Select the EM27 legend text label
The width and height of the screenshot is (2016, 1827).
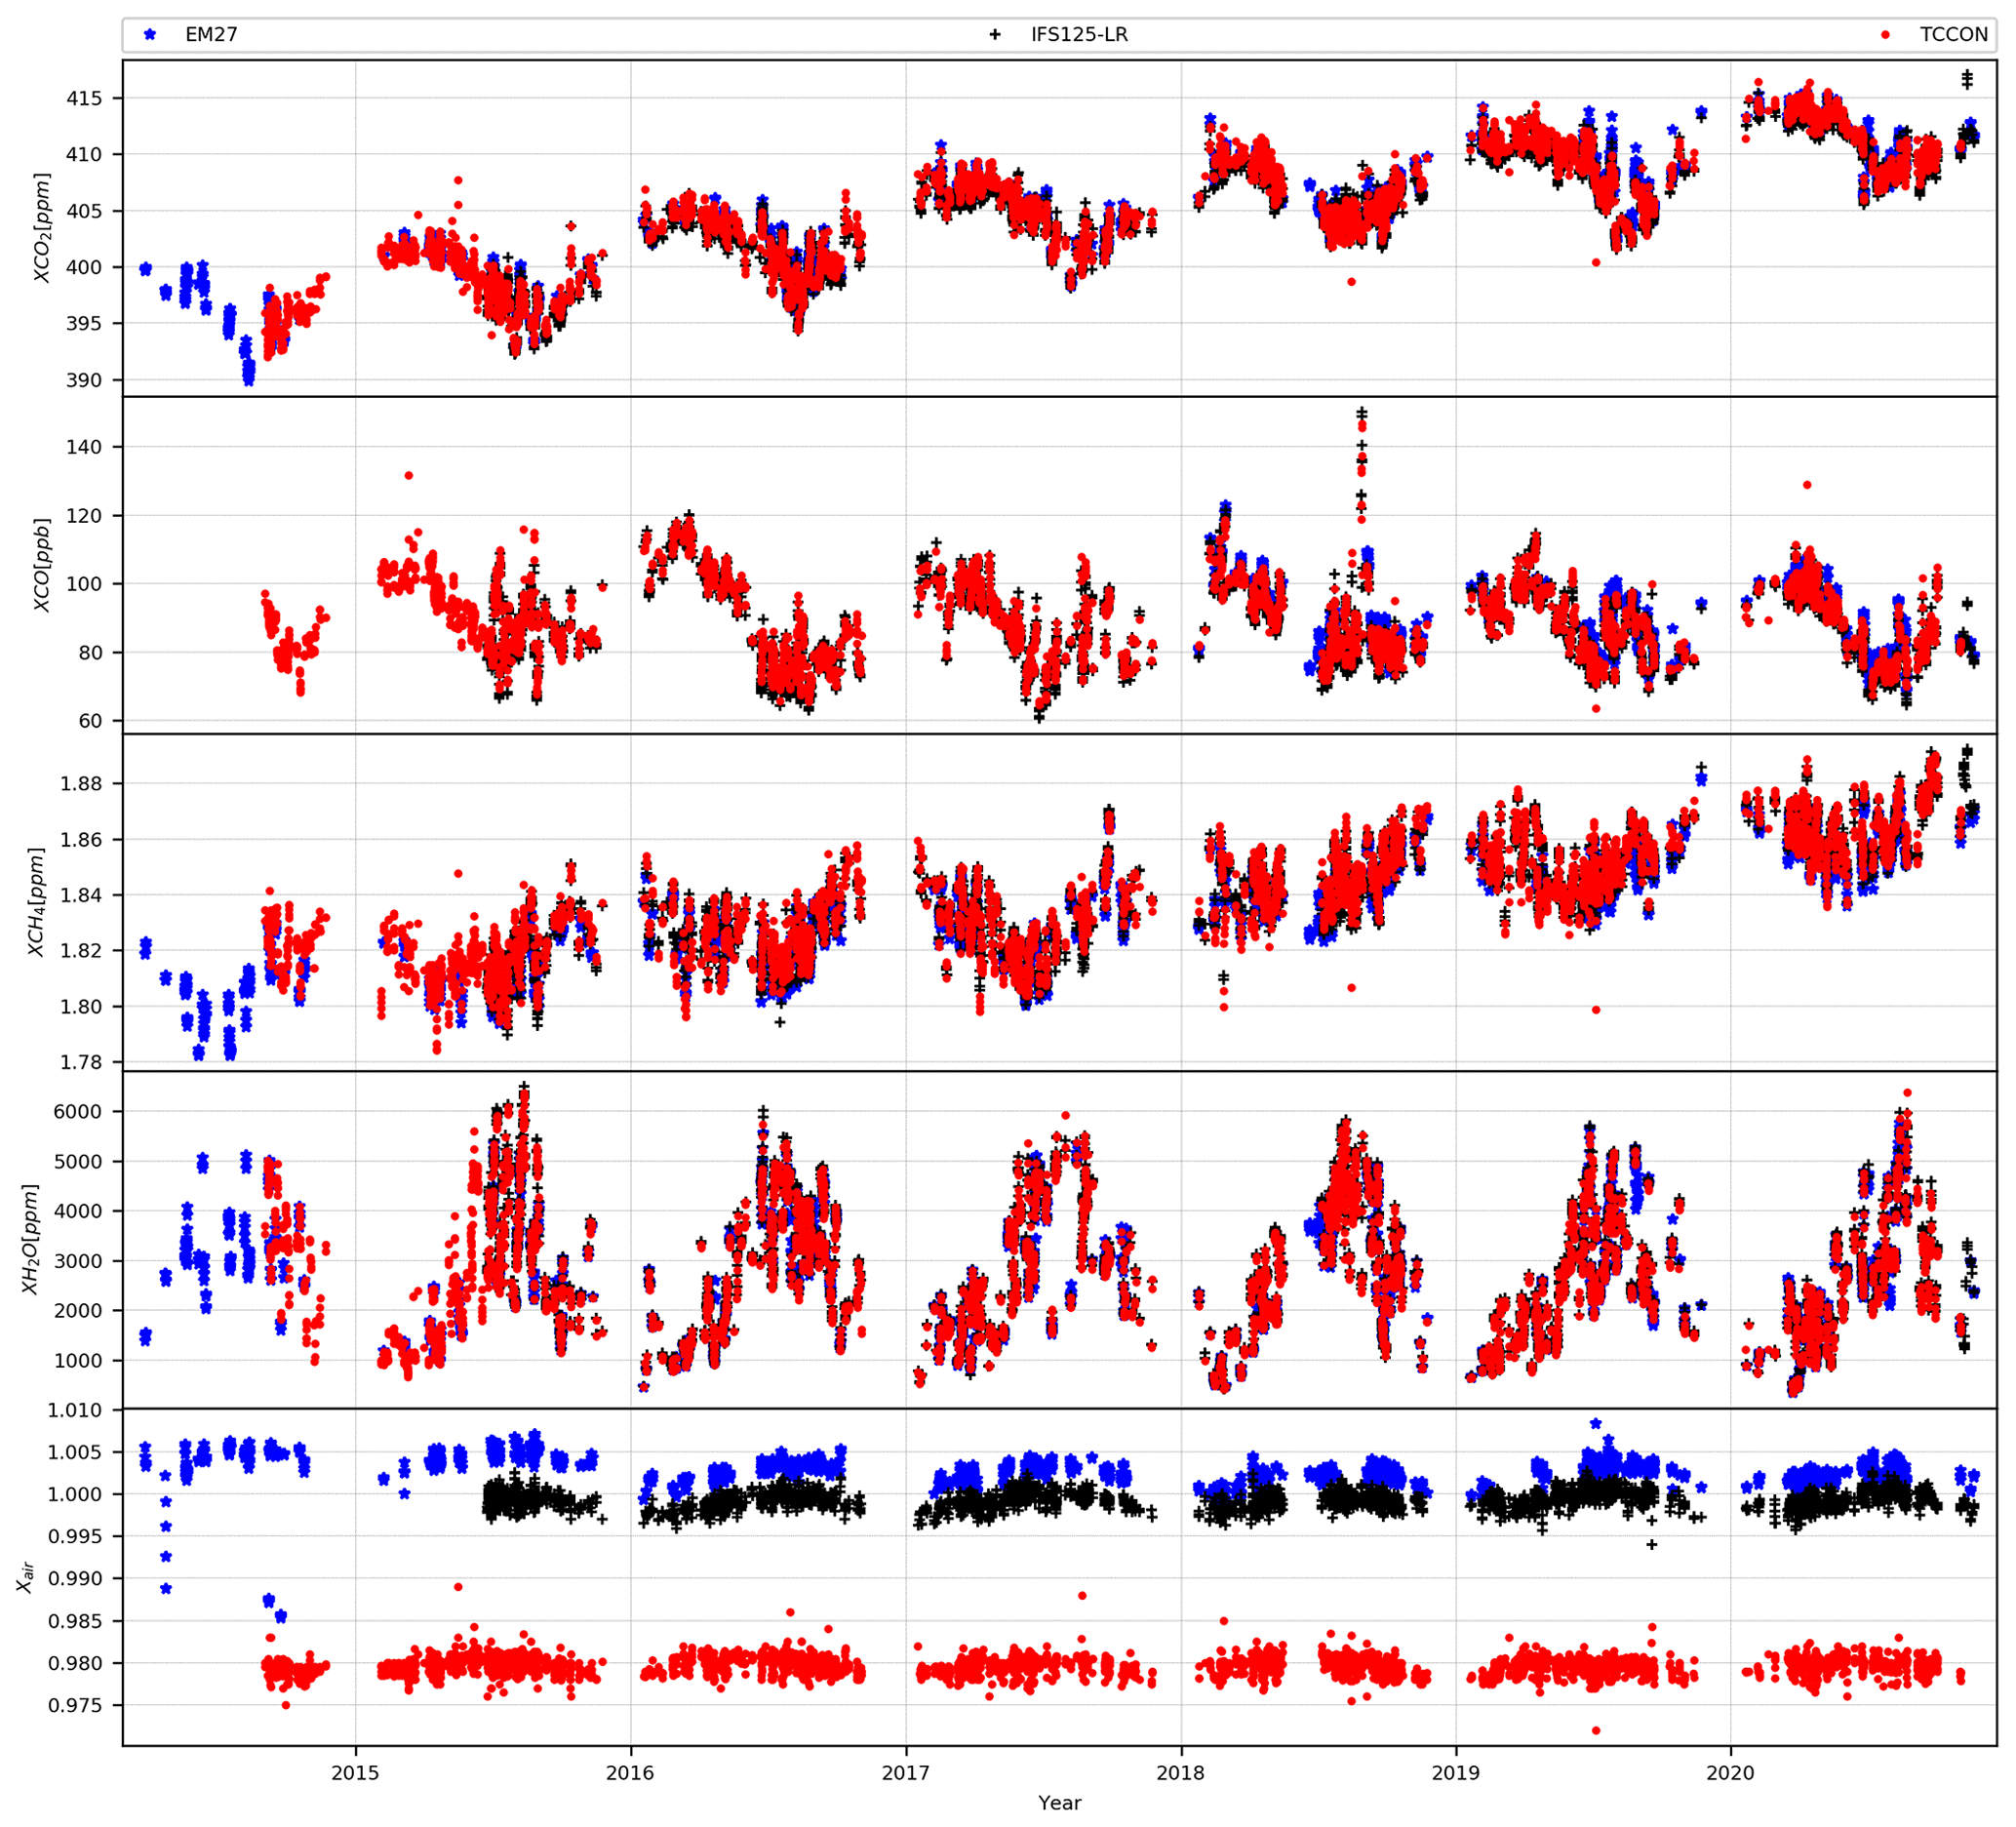[211, 35]
